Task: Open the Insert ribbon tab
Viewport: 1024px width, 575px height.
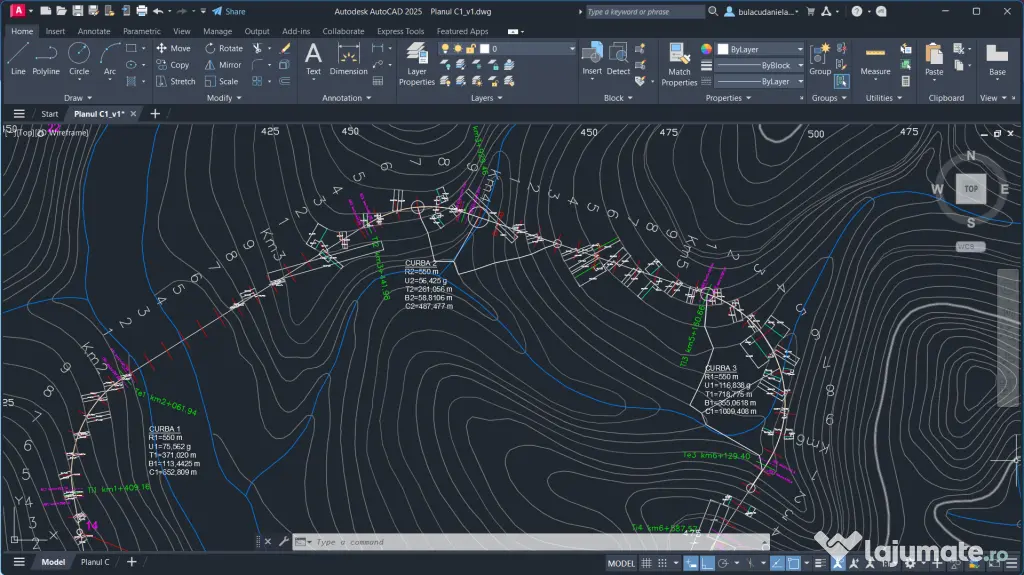Action: (55, 31)
